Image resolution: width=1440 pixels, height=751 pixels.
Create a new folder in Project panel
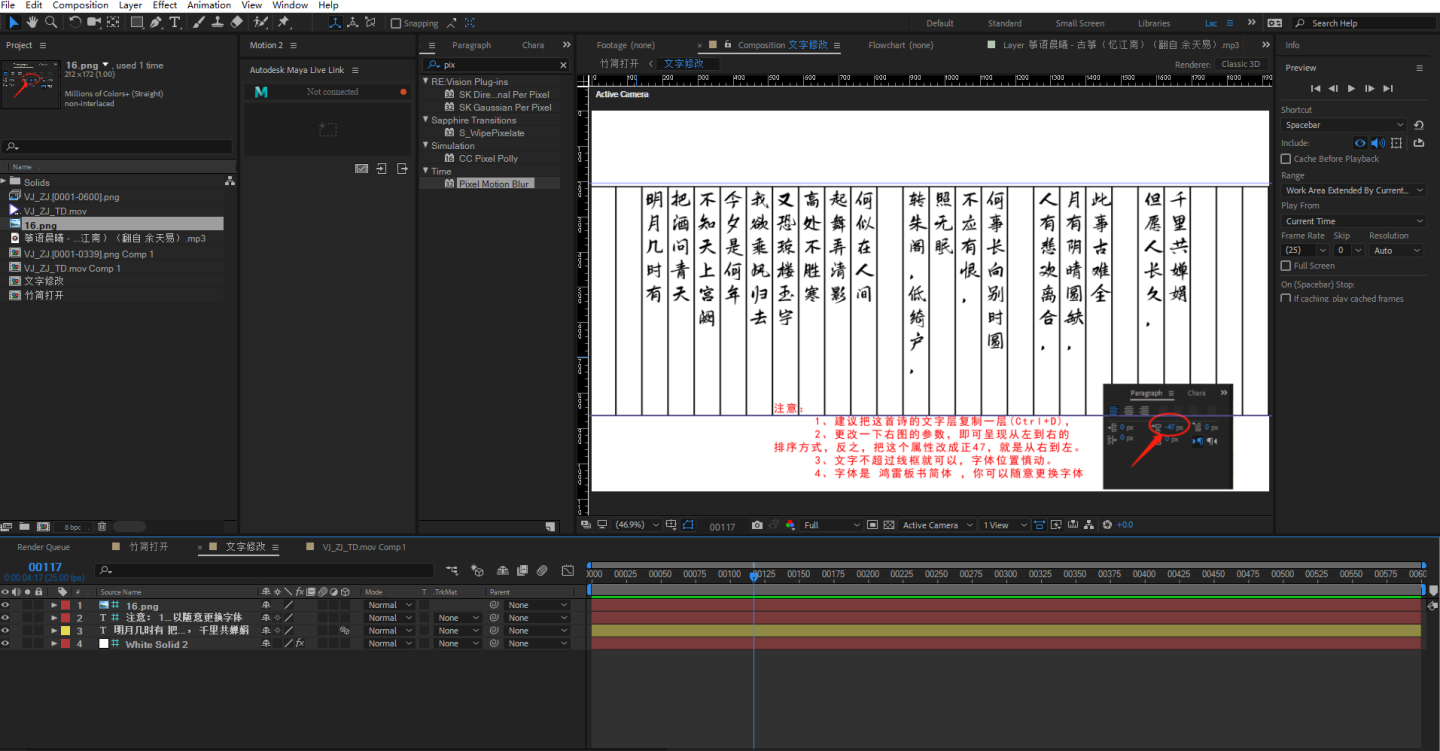tap(25, 527)
